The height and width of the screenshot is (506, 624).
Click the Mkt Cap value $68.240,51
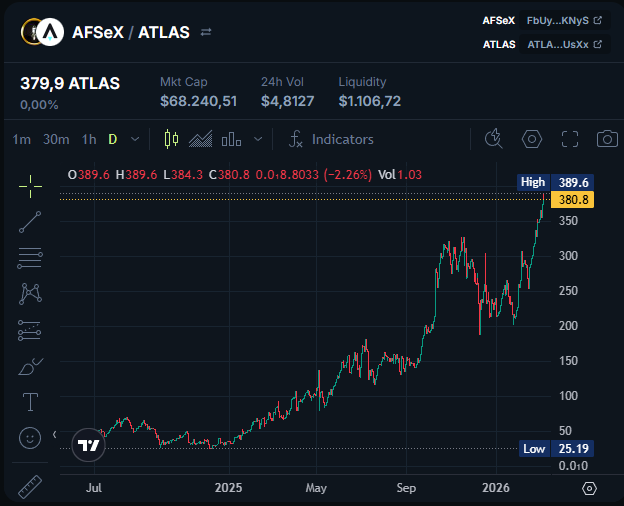tap(199, 101)
